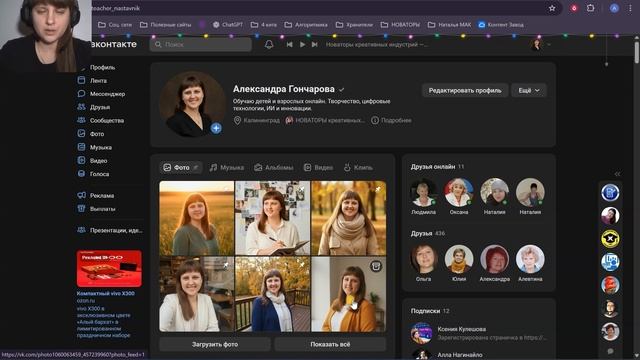Image resolution: width=640 pixels, height=360 pixels.
Task: Open the Подписки section heading
Action: click(x=430, y=311)
